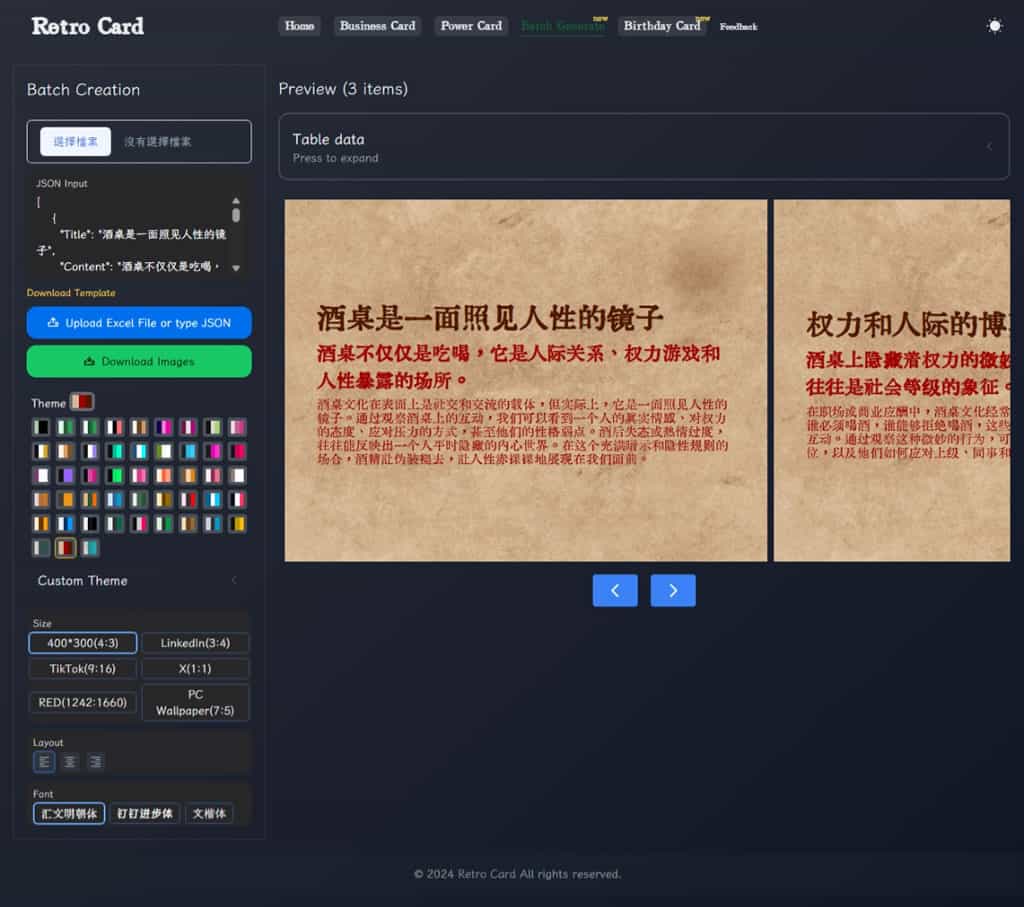Expand the Custom Theme section

click(x=137, y=581)
